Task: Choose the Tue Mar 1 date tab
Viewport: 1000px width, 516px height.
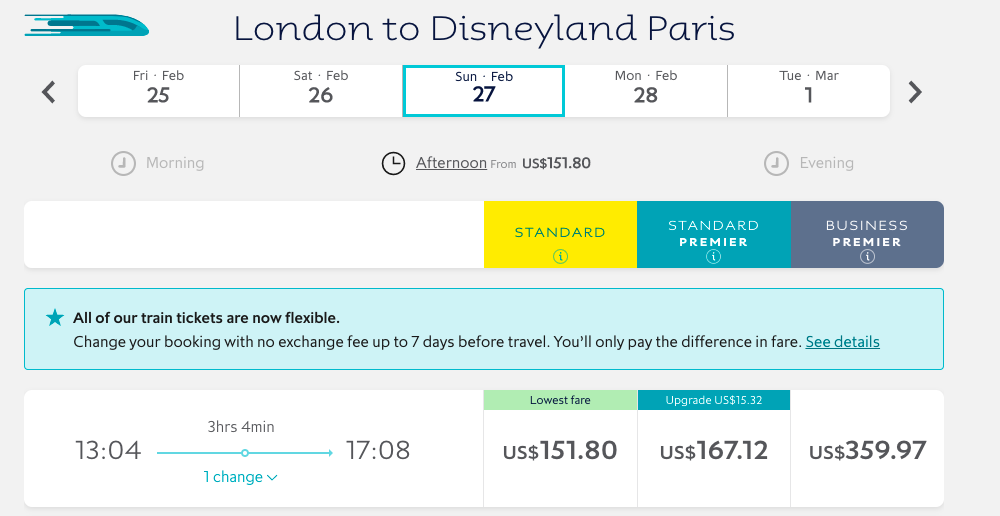Action: (808, 90)
